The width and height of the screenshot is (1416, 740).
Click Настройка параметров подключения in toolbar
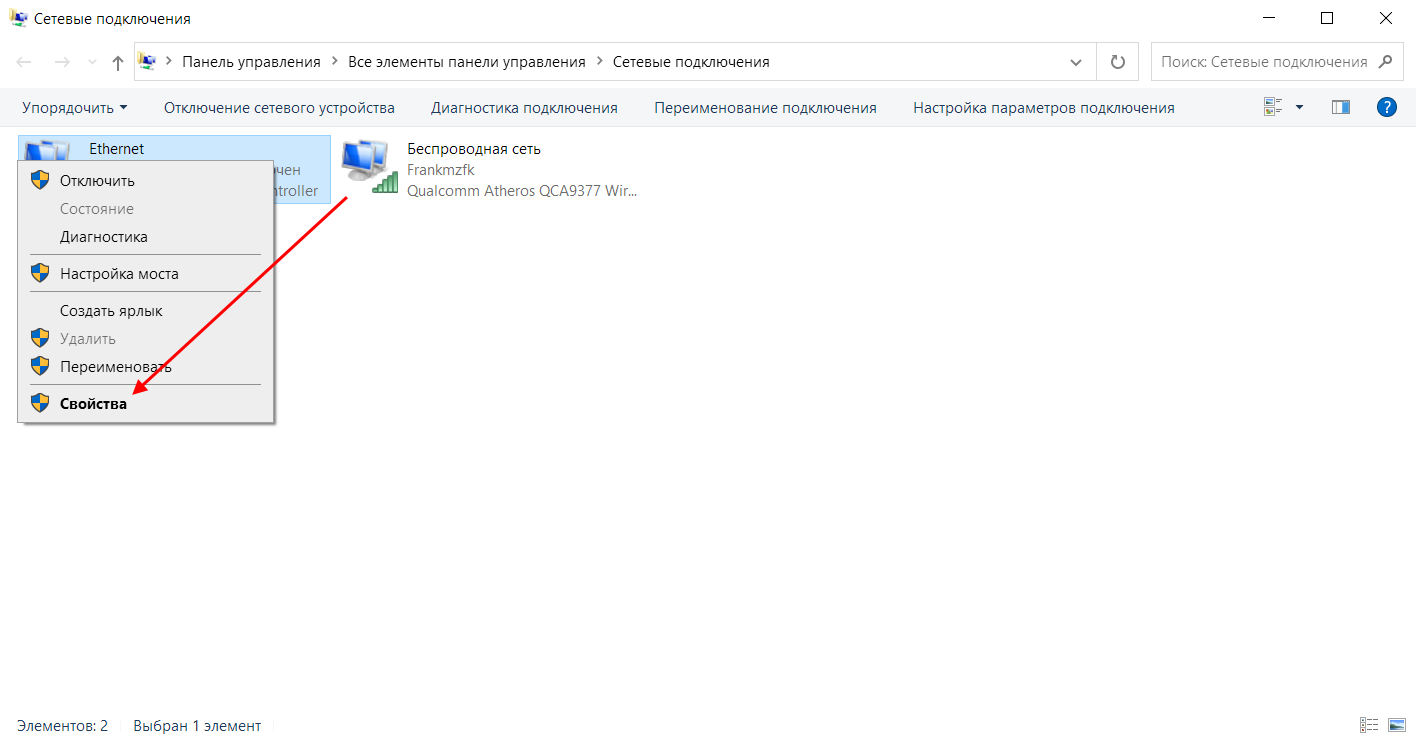1044,108
